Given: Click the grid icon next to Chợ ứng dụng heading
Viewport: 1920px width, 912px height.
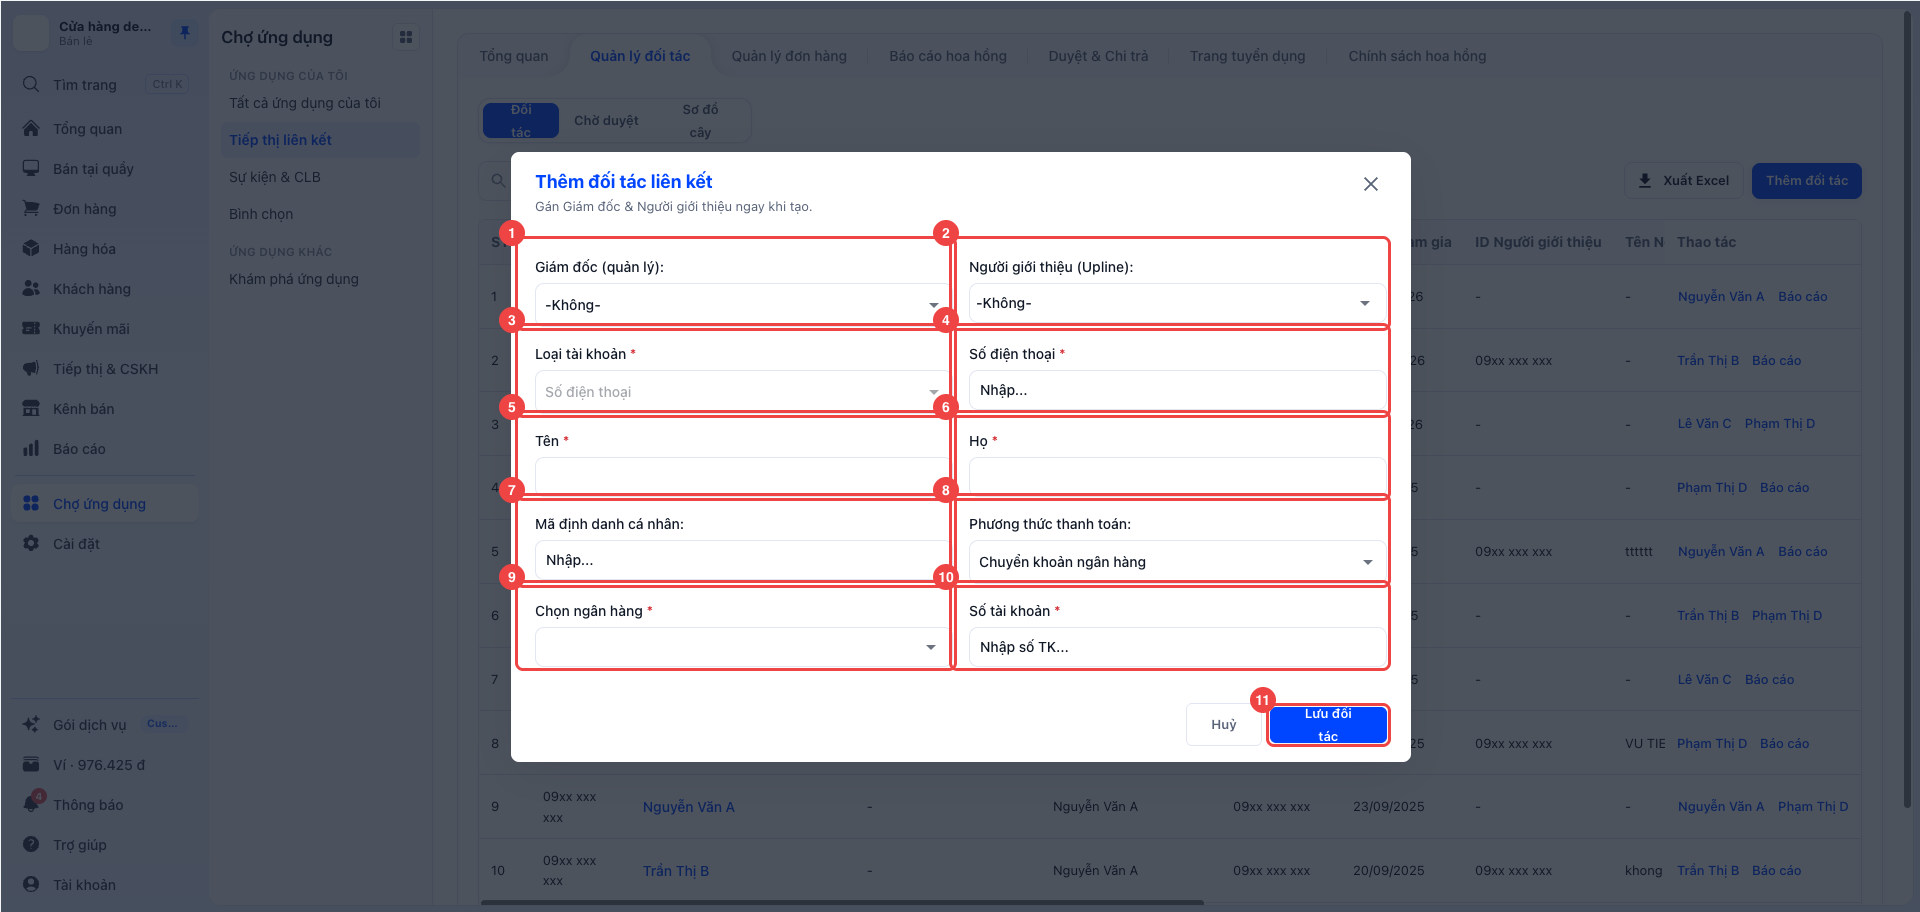Looking at the screenshot, I should tap(406, 37).
